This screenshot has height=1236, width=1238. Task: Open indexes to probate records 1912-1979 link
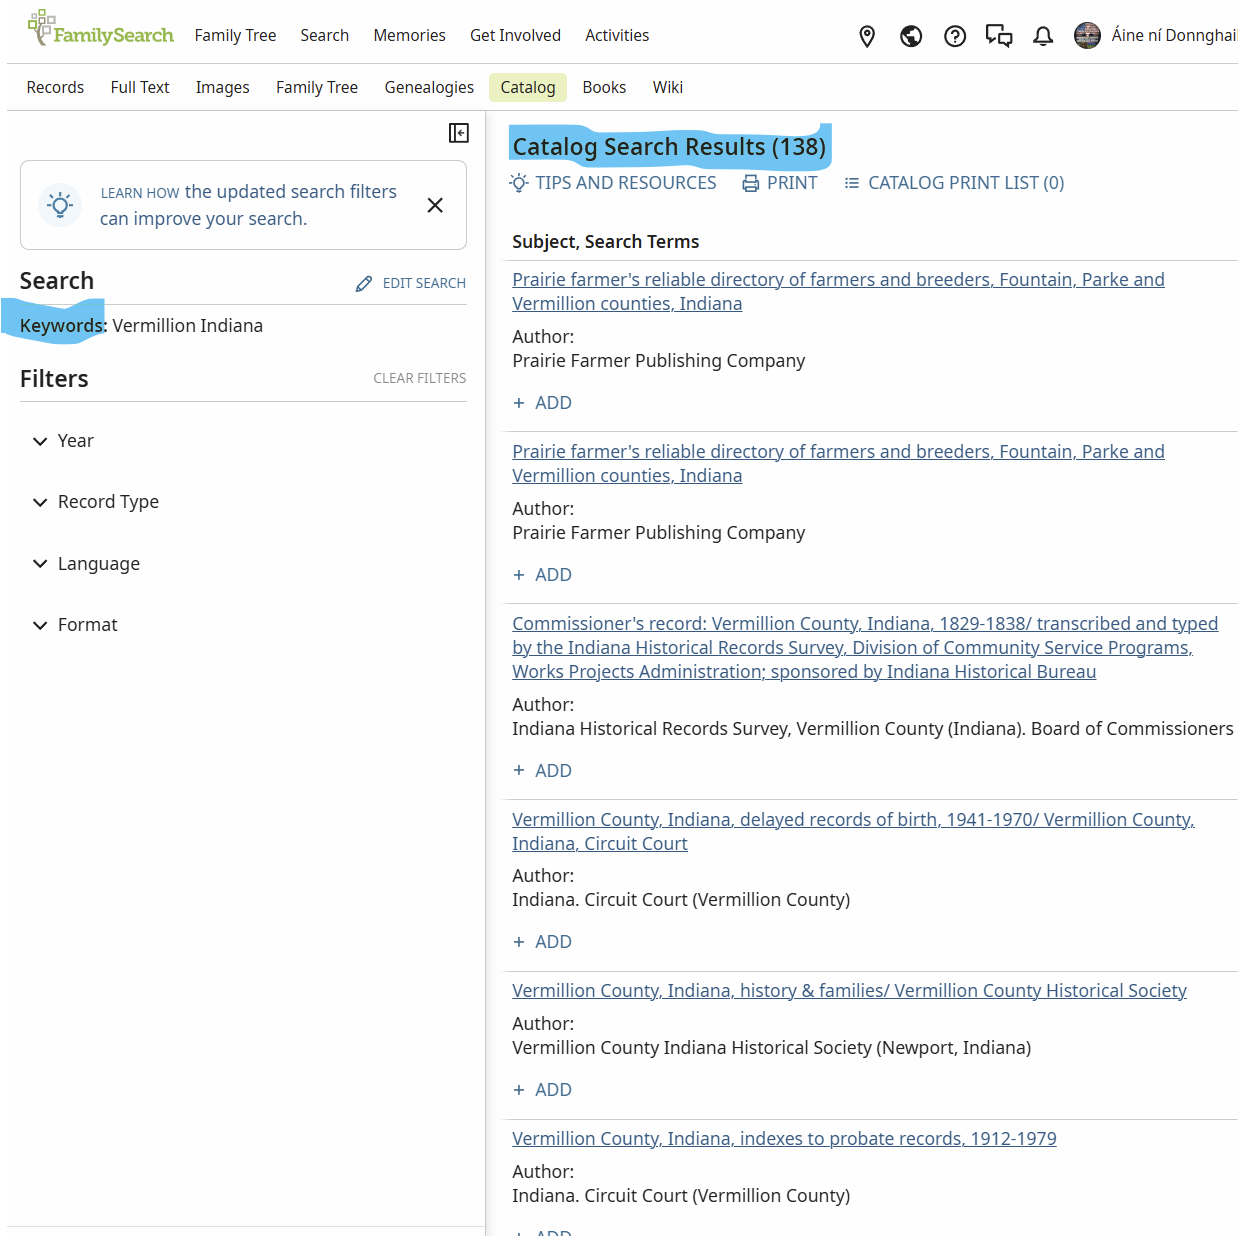(784, 1139)
